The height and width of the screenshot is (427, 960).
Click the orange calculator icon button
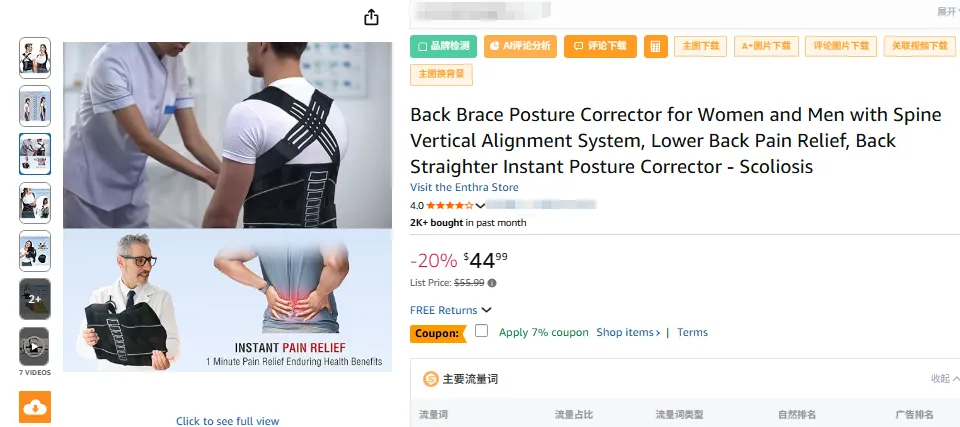pyautogui.click(x=655, y=47)
